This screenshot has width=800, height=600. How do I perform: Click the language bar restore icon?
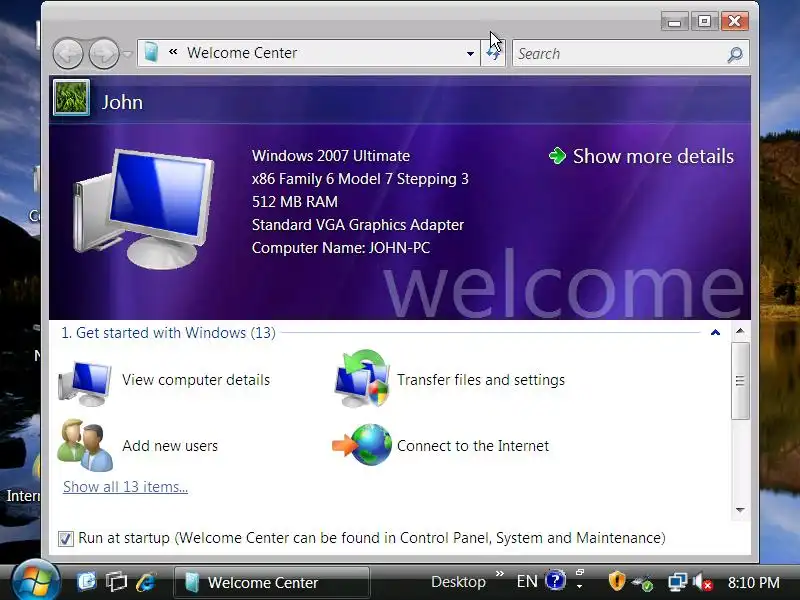pos(580,572)
